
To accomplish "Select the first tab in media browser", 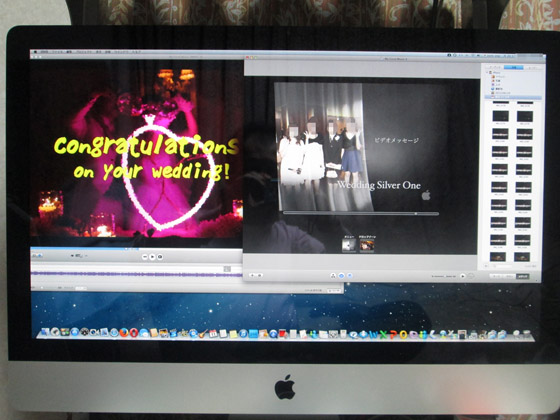I will click(495, 67).
